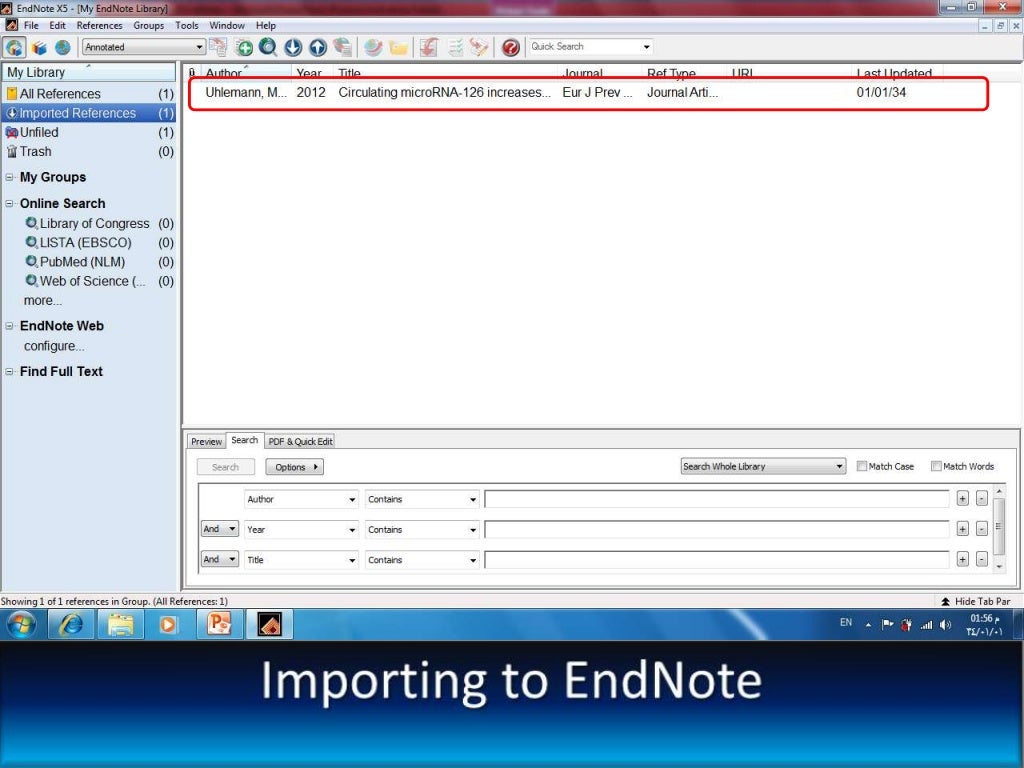
Task: Collapse the Find Full Text group
Action: (x=10, y=372)
